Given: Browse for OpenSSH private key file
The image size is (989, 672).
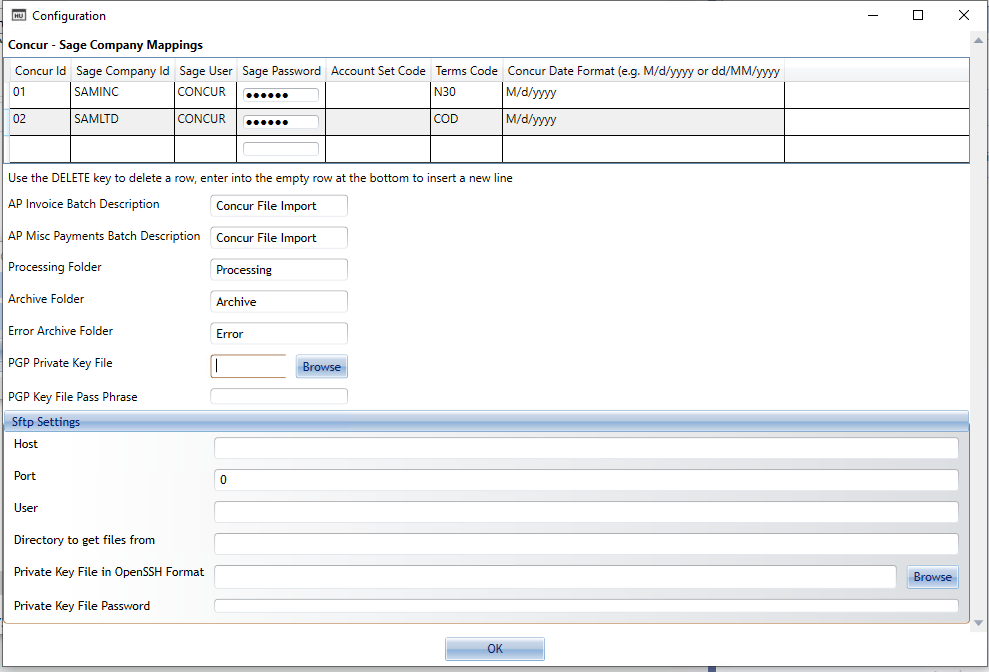Looking at the screenshot, I should (932, 577).
